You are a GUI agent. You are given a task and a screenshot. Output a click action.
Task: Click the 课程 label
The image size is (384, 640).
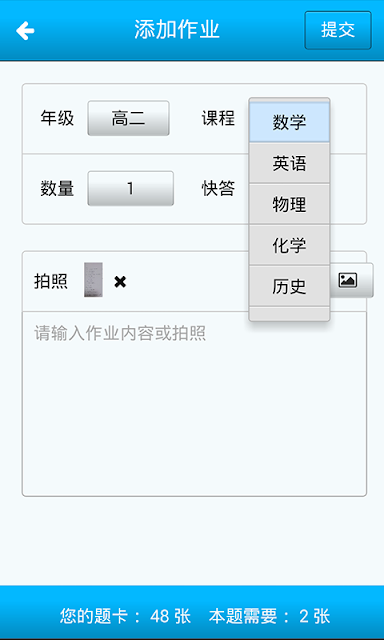pyautogui.click(x=218, y=118)
